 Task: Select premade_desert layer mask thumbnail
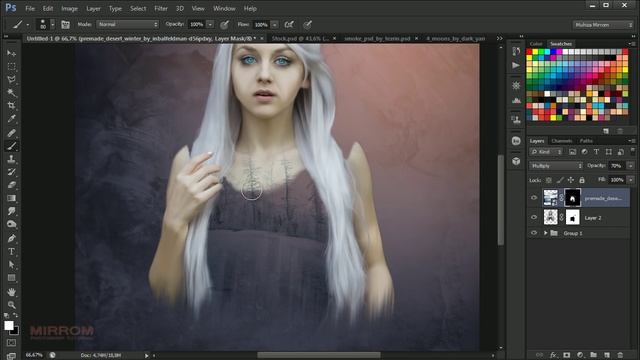click(x=572, y=198)
